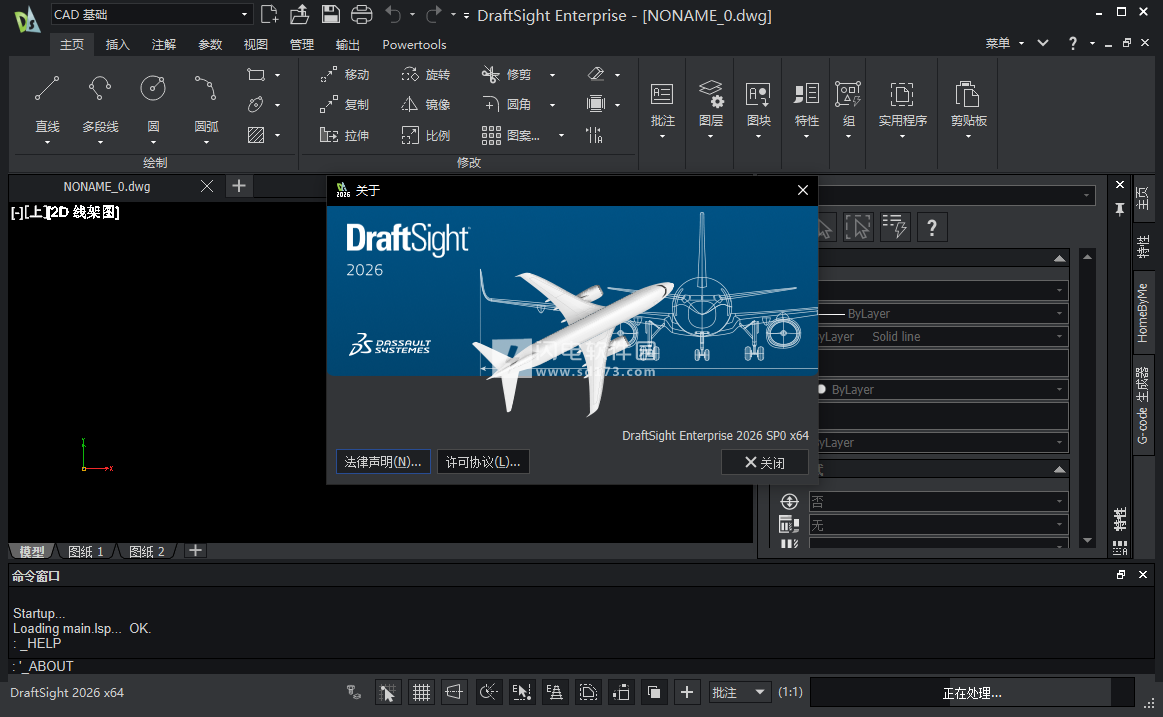Switch to the 插入 ribbon tab
1163x717 pixels.
(118, 45)
